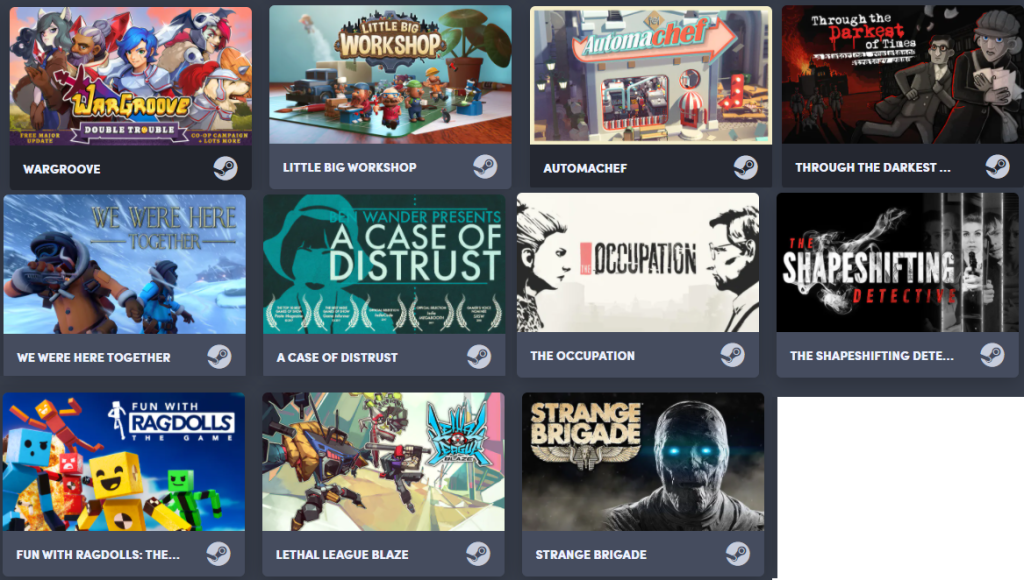Click the Steam icon for Little Big Workshop
This screenshot has height=580, width=1024.
(x=485, y=167)
